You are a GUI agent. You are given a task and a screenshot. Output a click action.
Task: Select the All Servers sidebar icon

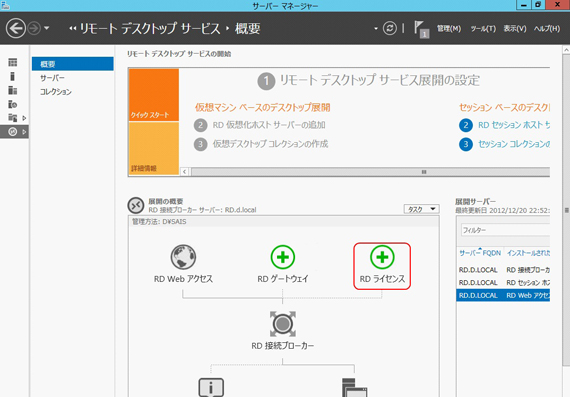point(13,90)
